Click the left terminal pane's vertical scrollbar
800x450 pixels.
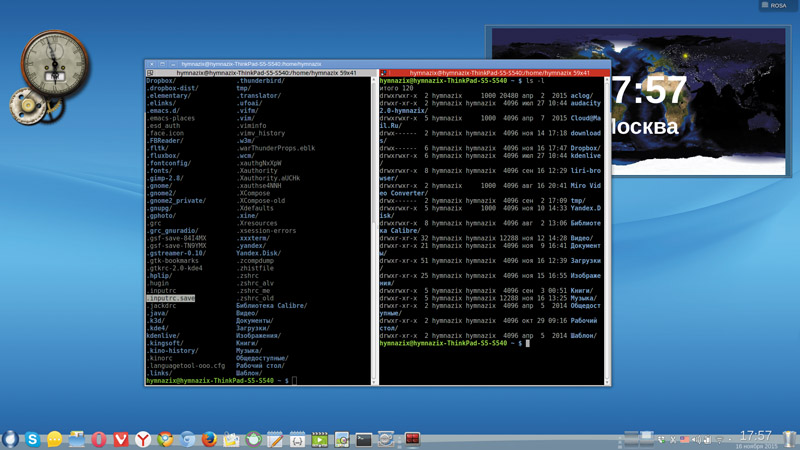pyautogui.click(x=374, y=231)
